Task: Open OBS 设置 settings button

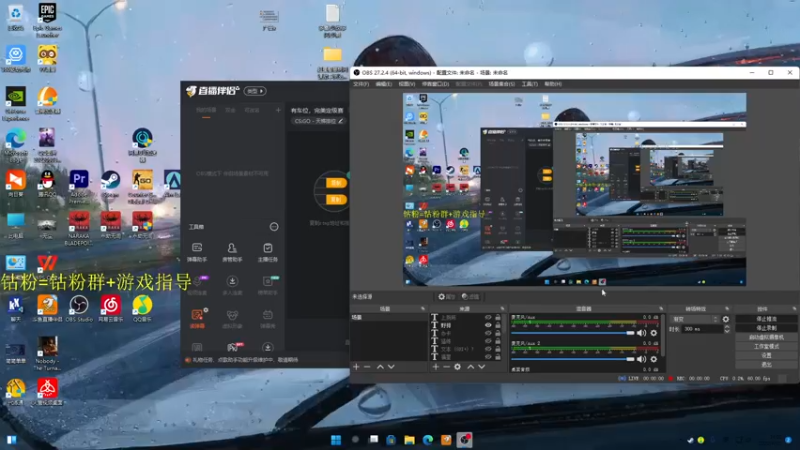Action: coord(766,356)
